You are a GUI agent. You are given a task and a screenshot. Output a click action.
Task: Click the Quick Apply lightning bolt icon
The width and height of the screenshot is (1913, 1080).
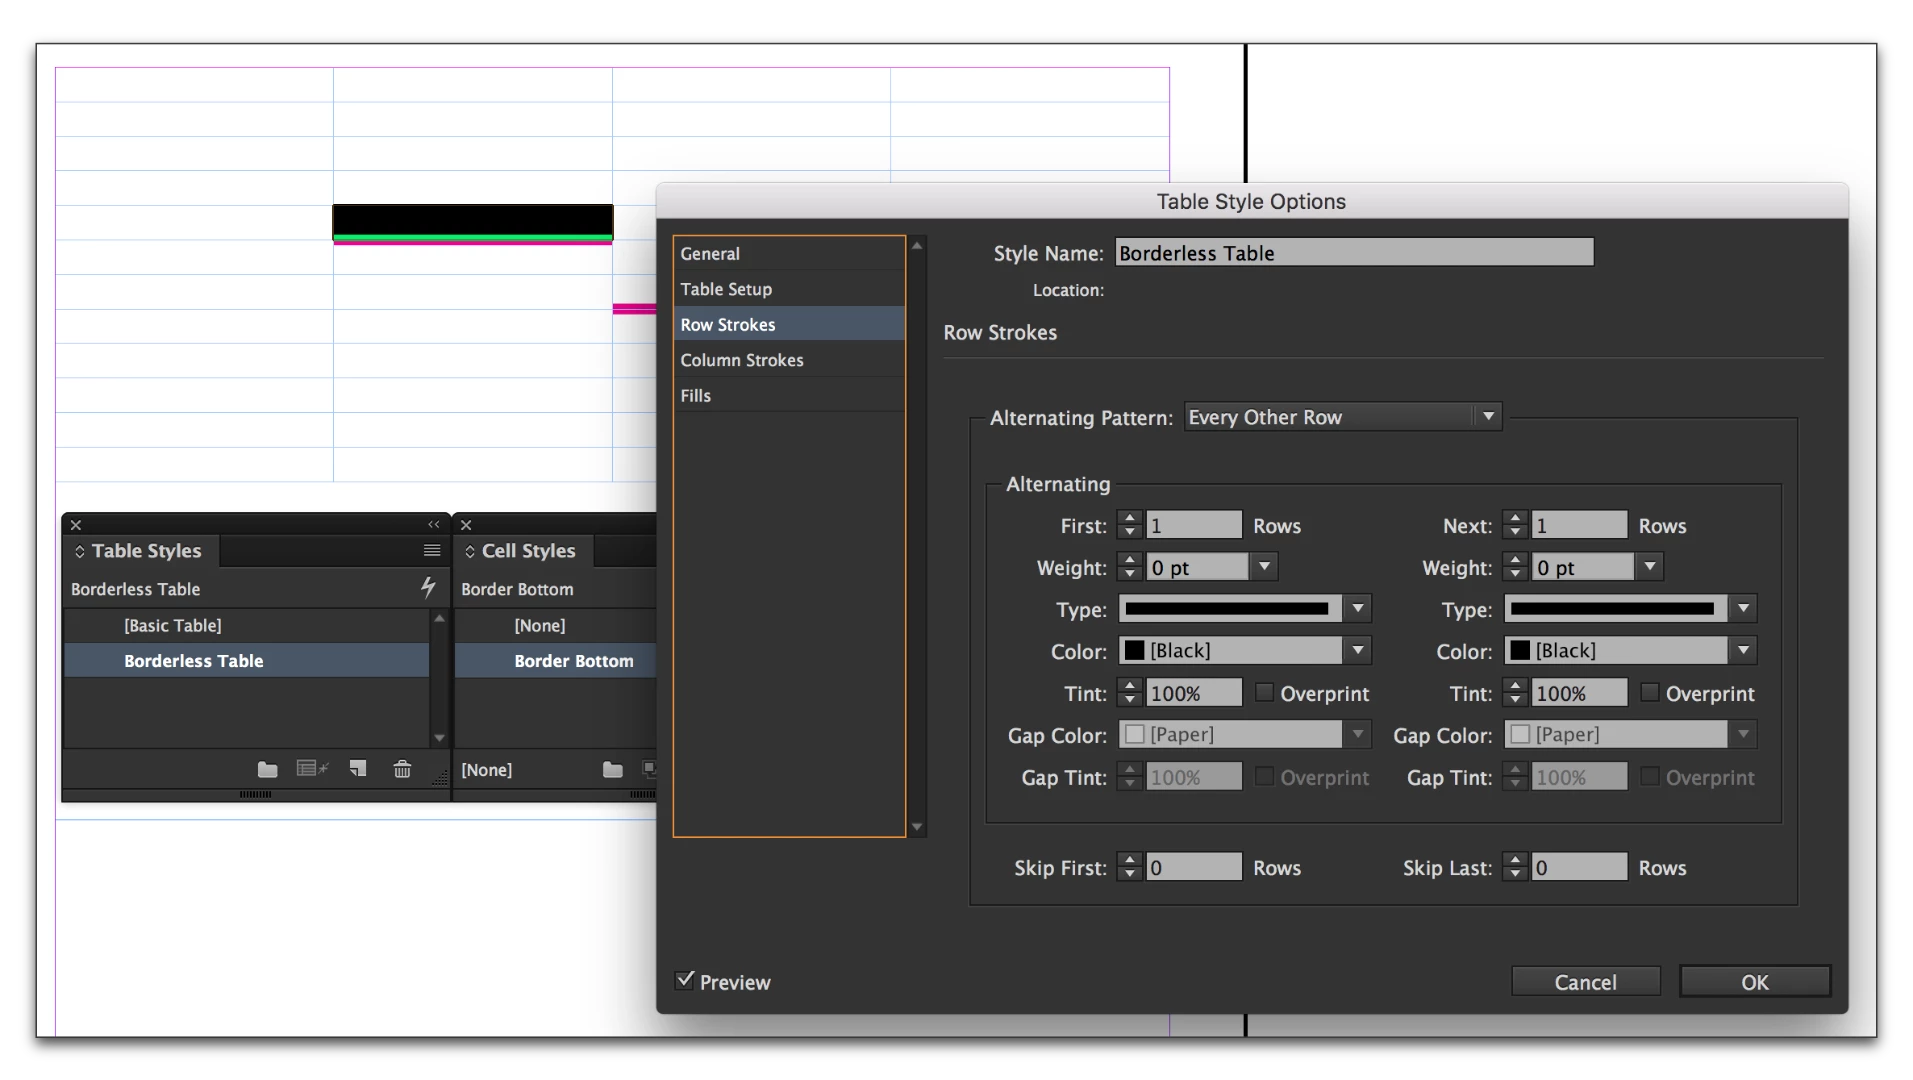pos(428,588)
